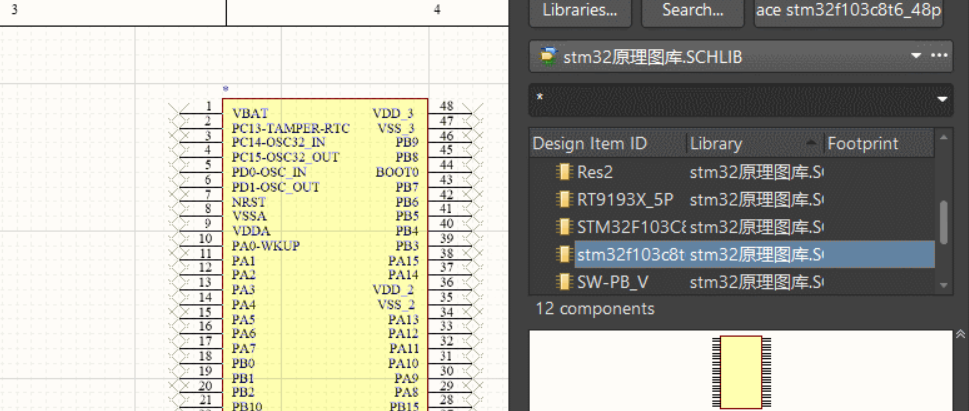The width and height of the screenshot is (969, 411).
Task: Click the STM32F103C8 component icon
Action: [563, 227]
